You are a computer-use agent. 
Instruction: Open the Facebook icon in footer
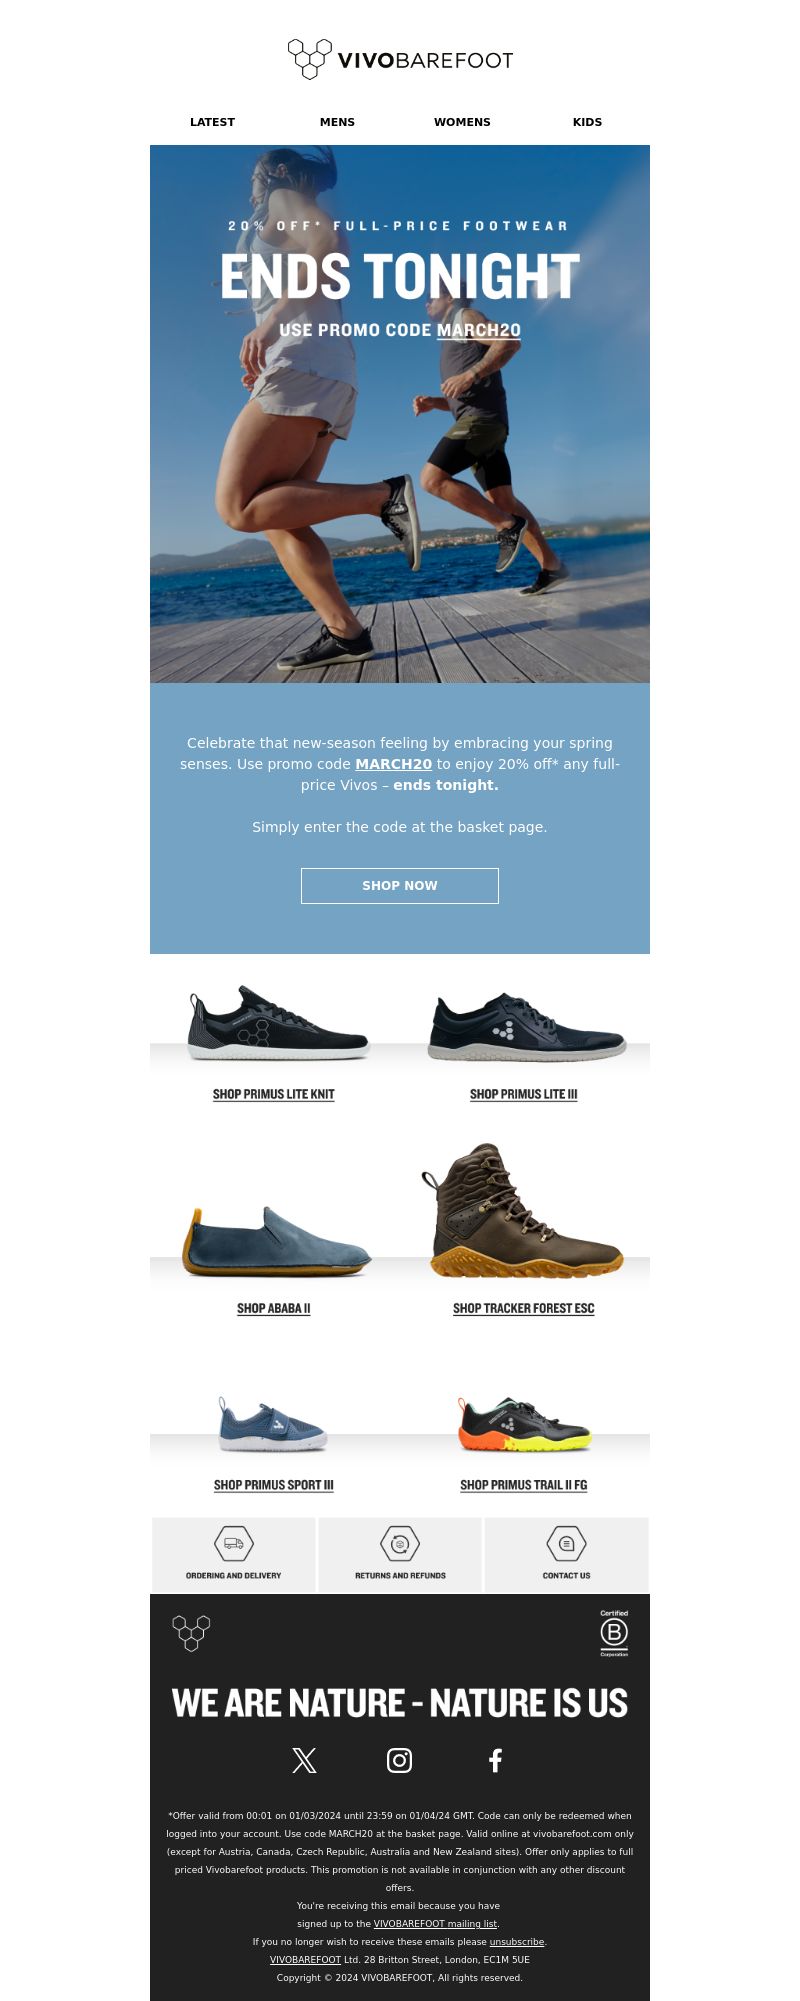tap(495, 1760)
